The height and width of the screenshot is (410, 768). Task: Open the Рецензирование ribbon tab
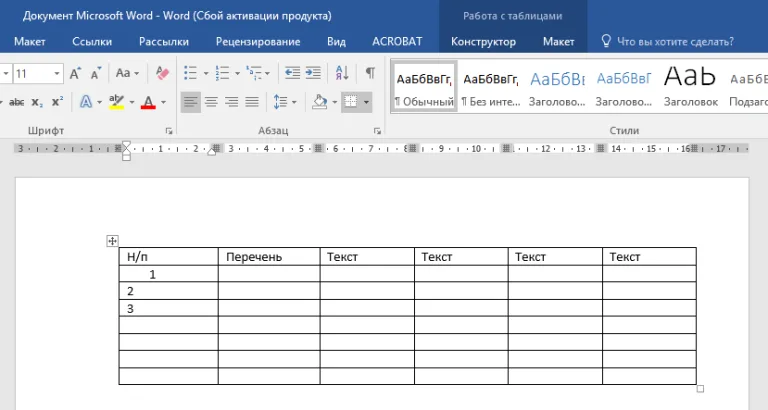[x=258, y=42]
